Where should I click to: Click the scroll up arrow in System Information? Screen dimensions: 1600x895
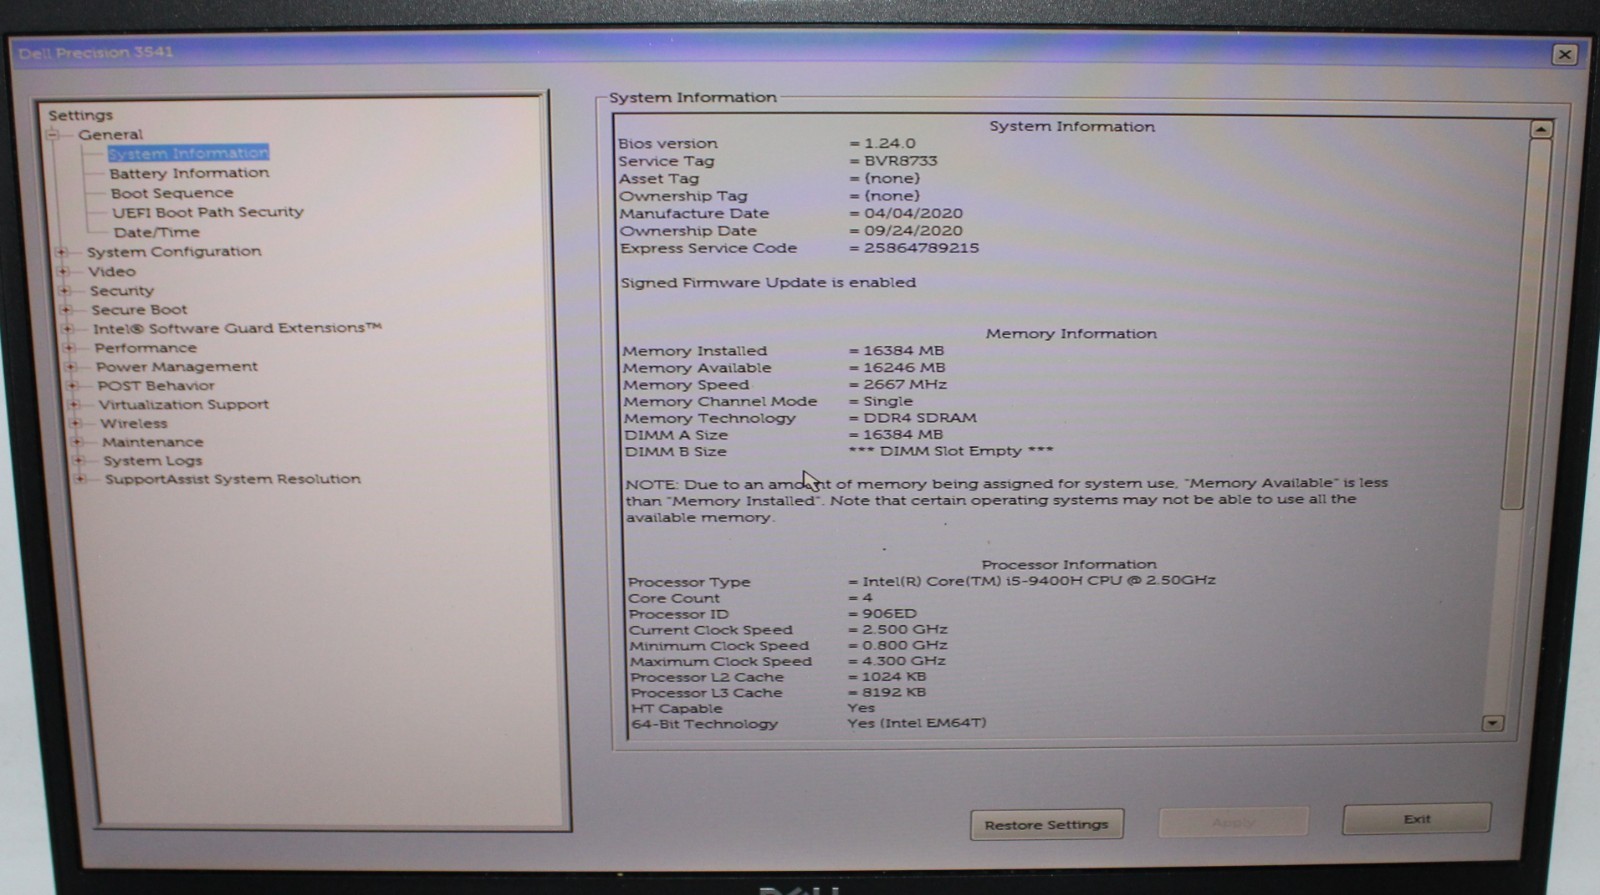(x=1541, y=129)
